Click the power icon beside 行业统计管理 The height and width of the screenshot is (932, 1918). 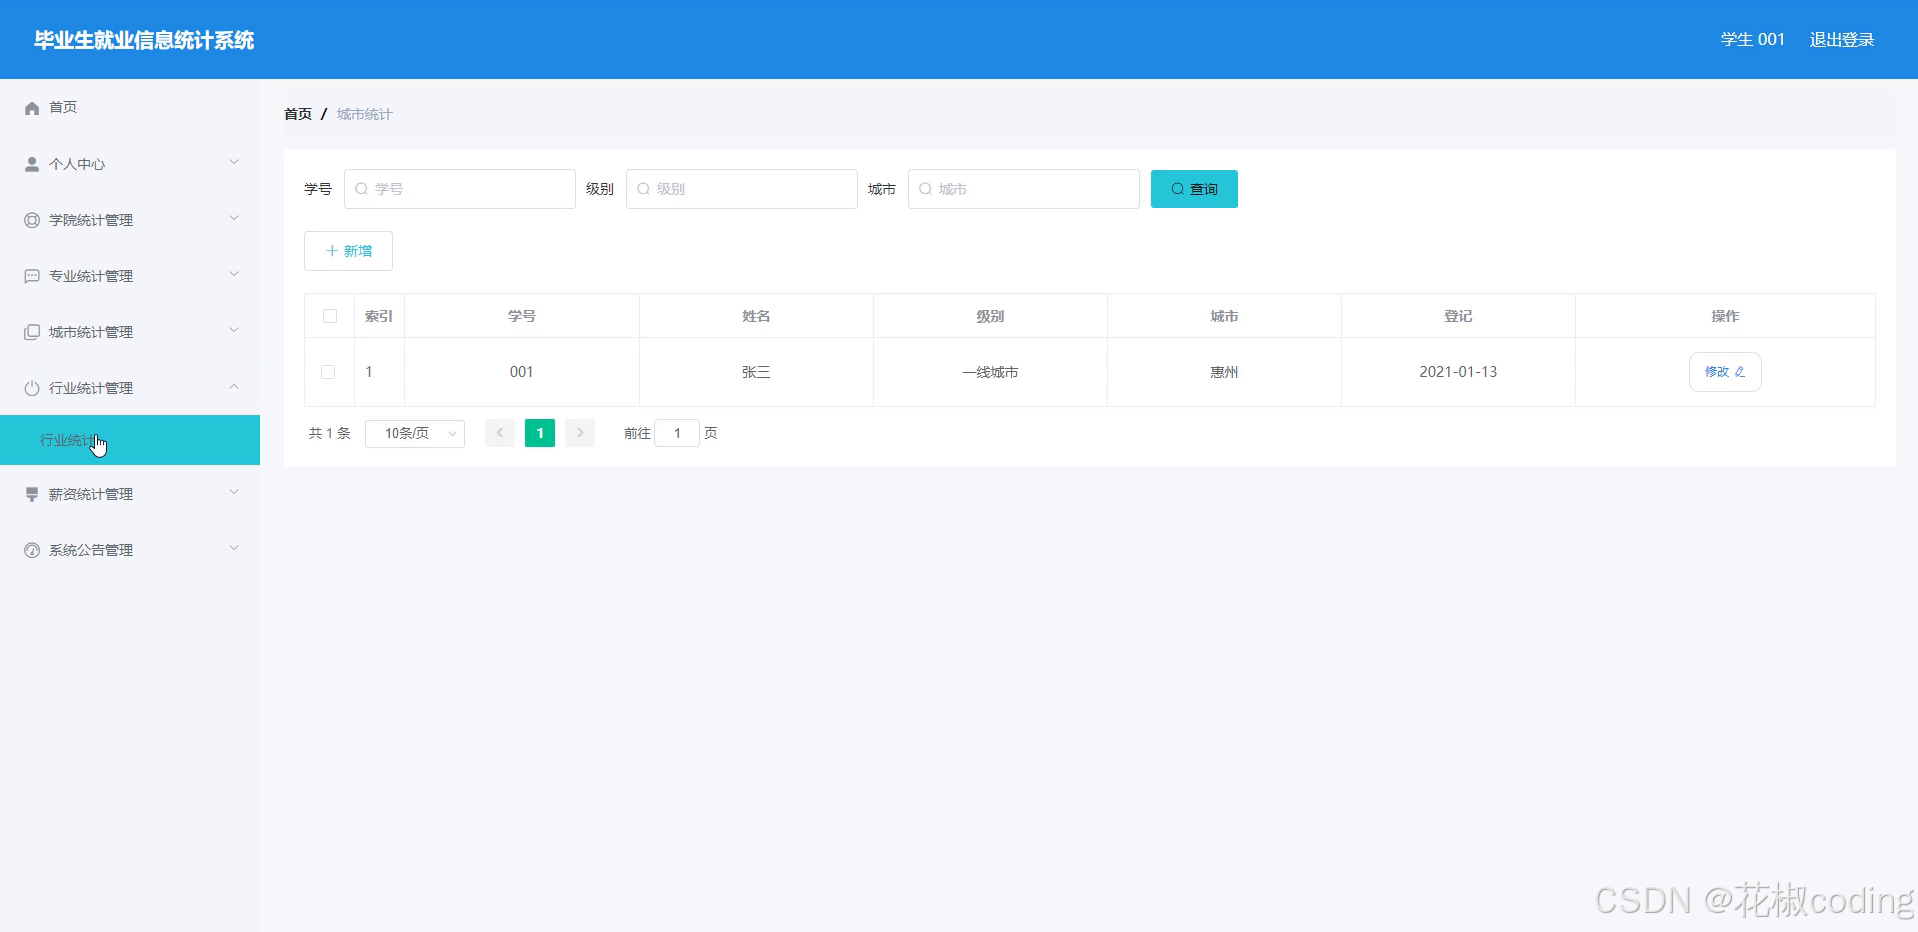(32, 388)
